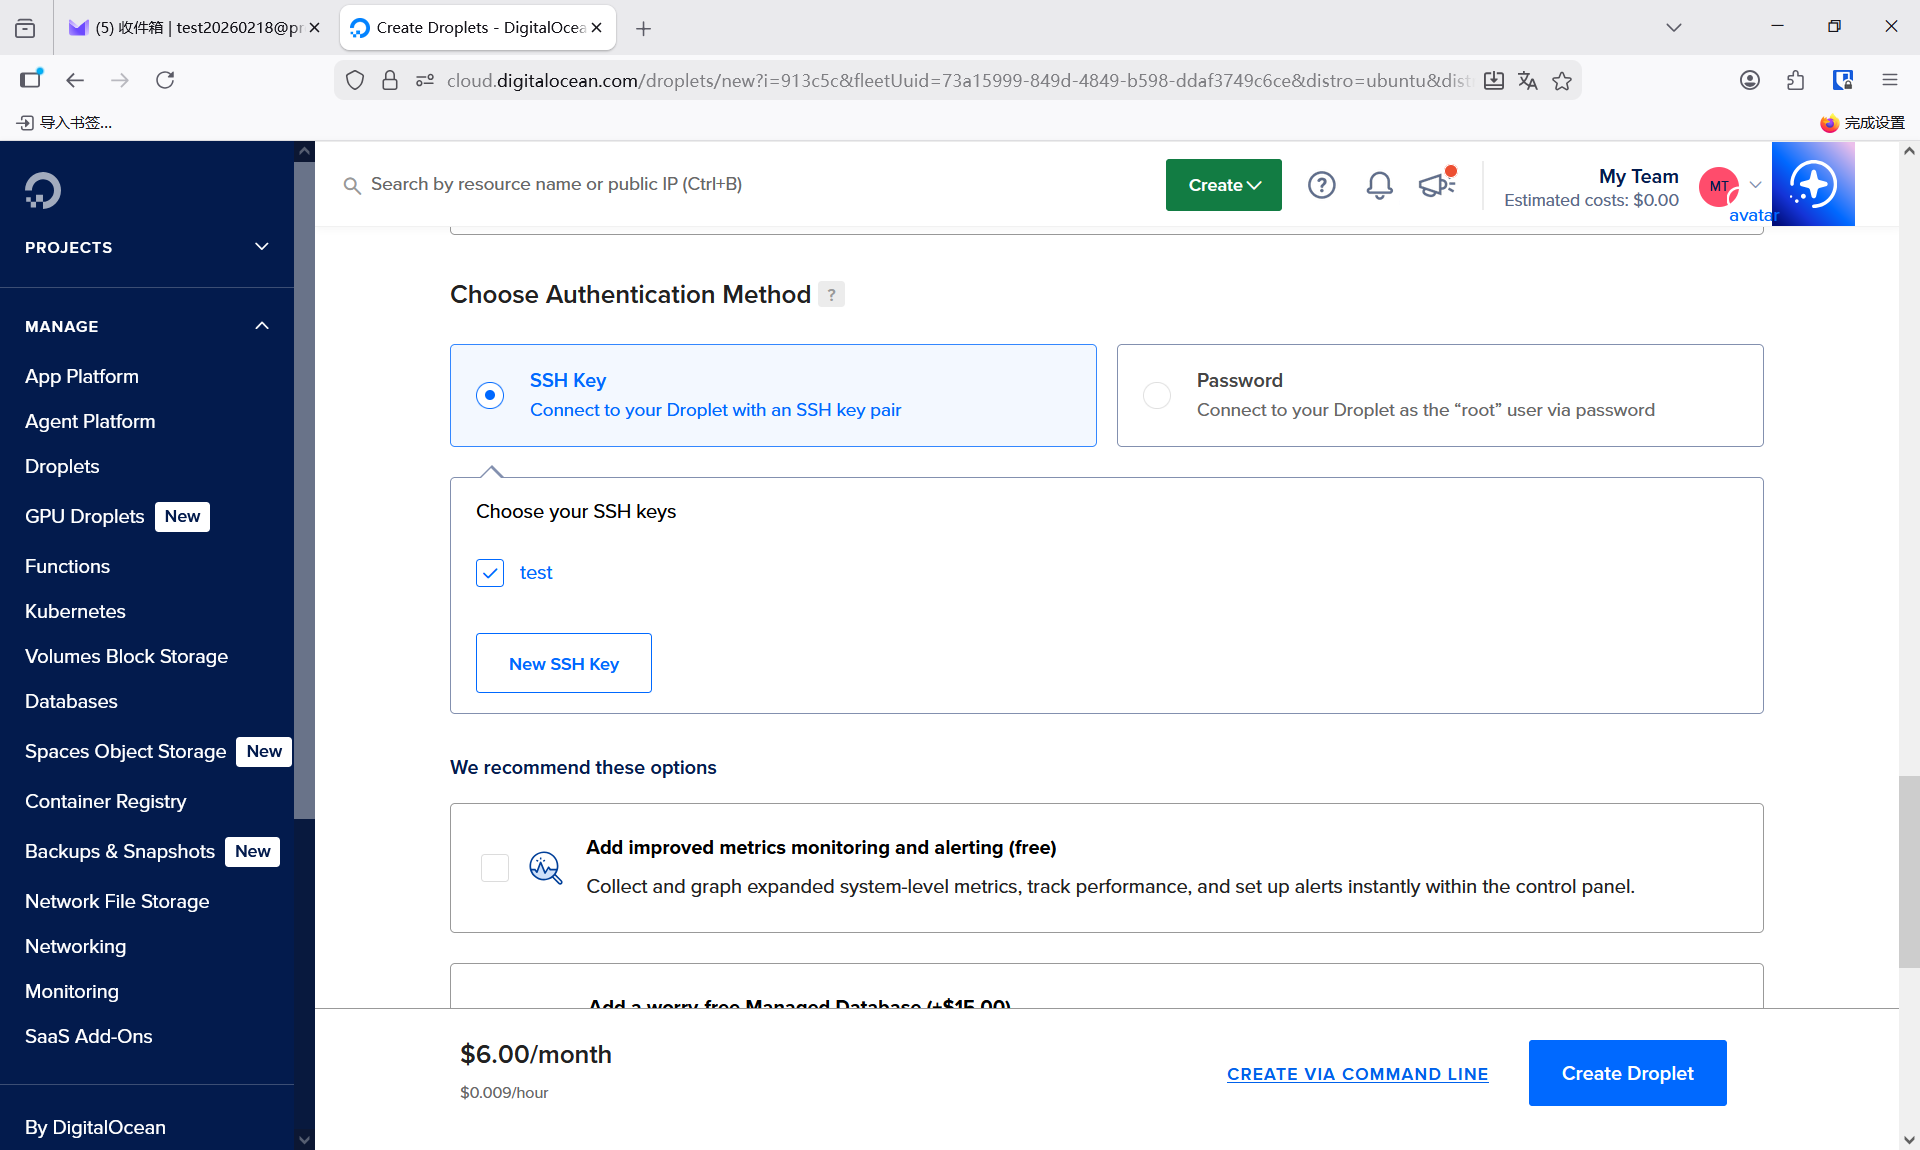Viewport: 1920px width, 1150px height.
Task: Open Spaces Object Storage in sidebar
Action: click(126, 751)
